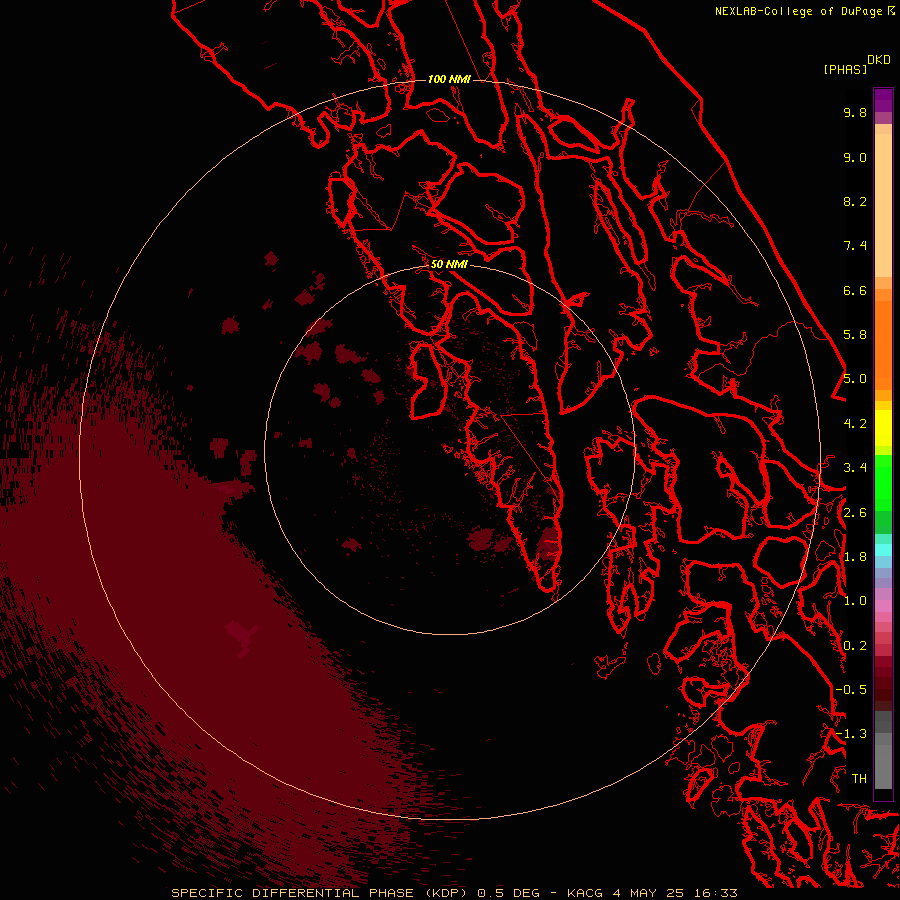The width and height of the screenshot is (900, 900).
Task: Click the 0.2 colorbar value
Action: 855,646
